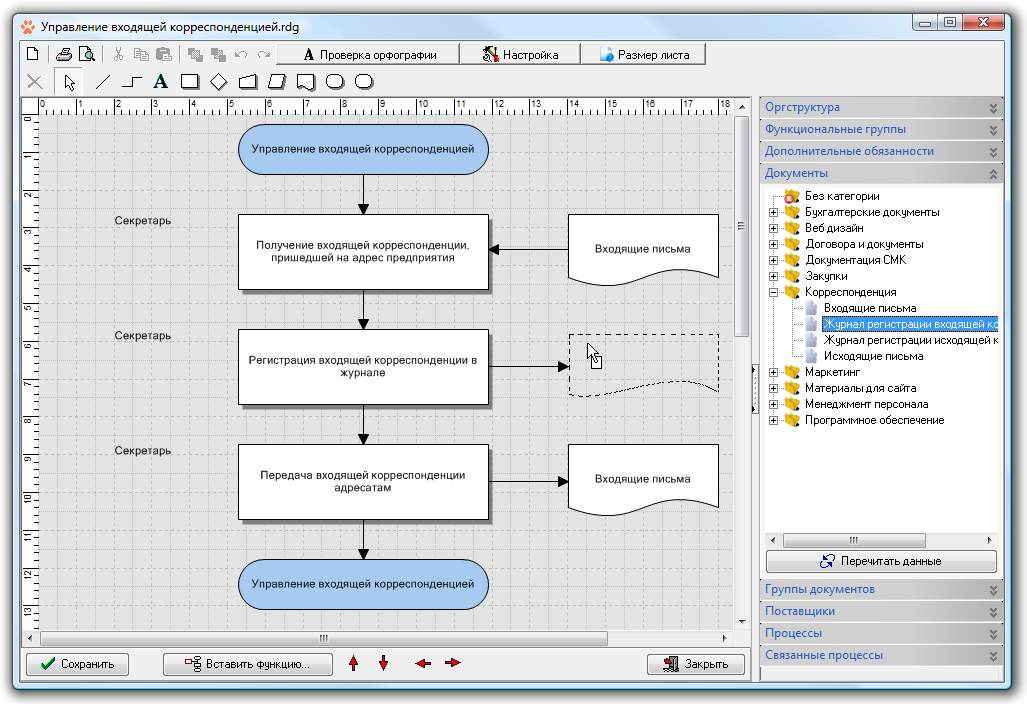
Task: Expand the Маркетинг folder node
Action: coord(774,373)
